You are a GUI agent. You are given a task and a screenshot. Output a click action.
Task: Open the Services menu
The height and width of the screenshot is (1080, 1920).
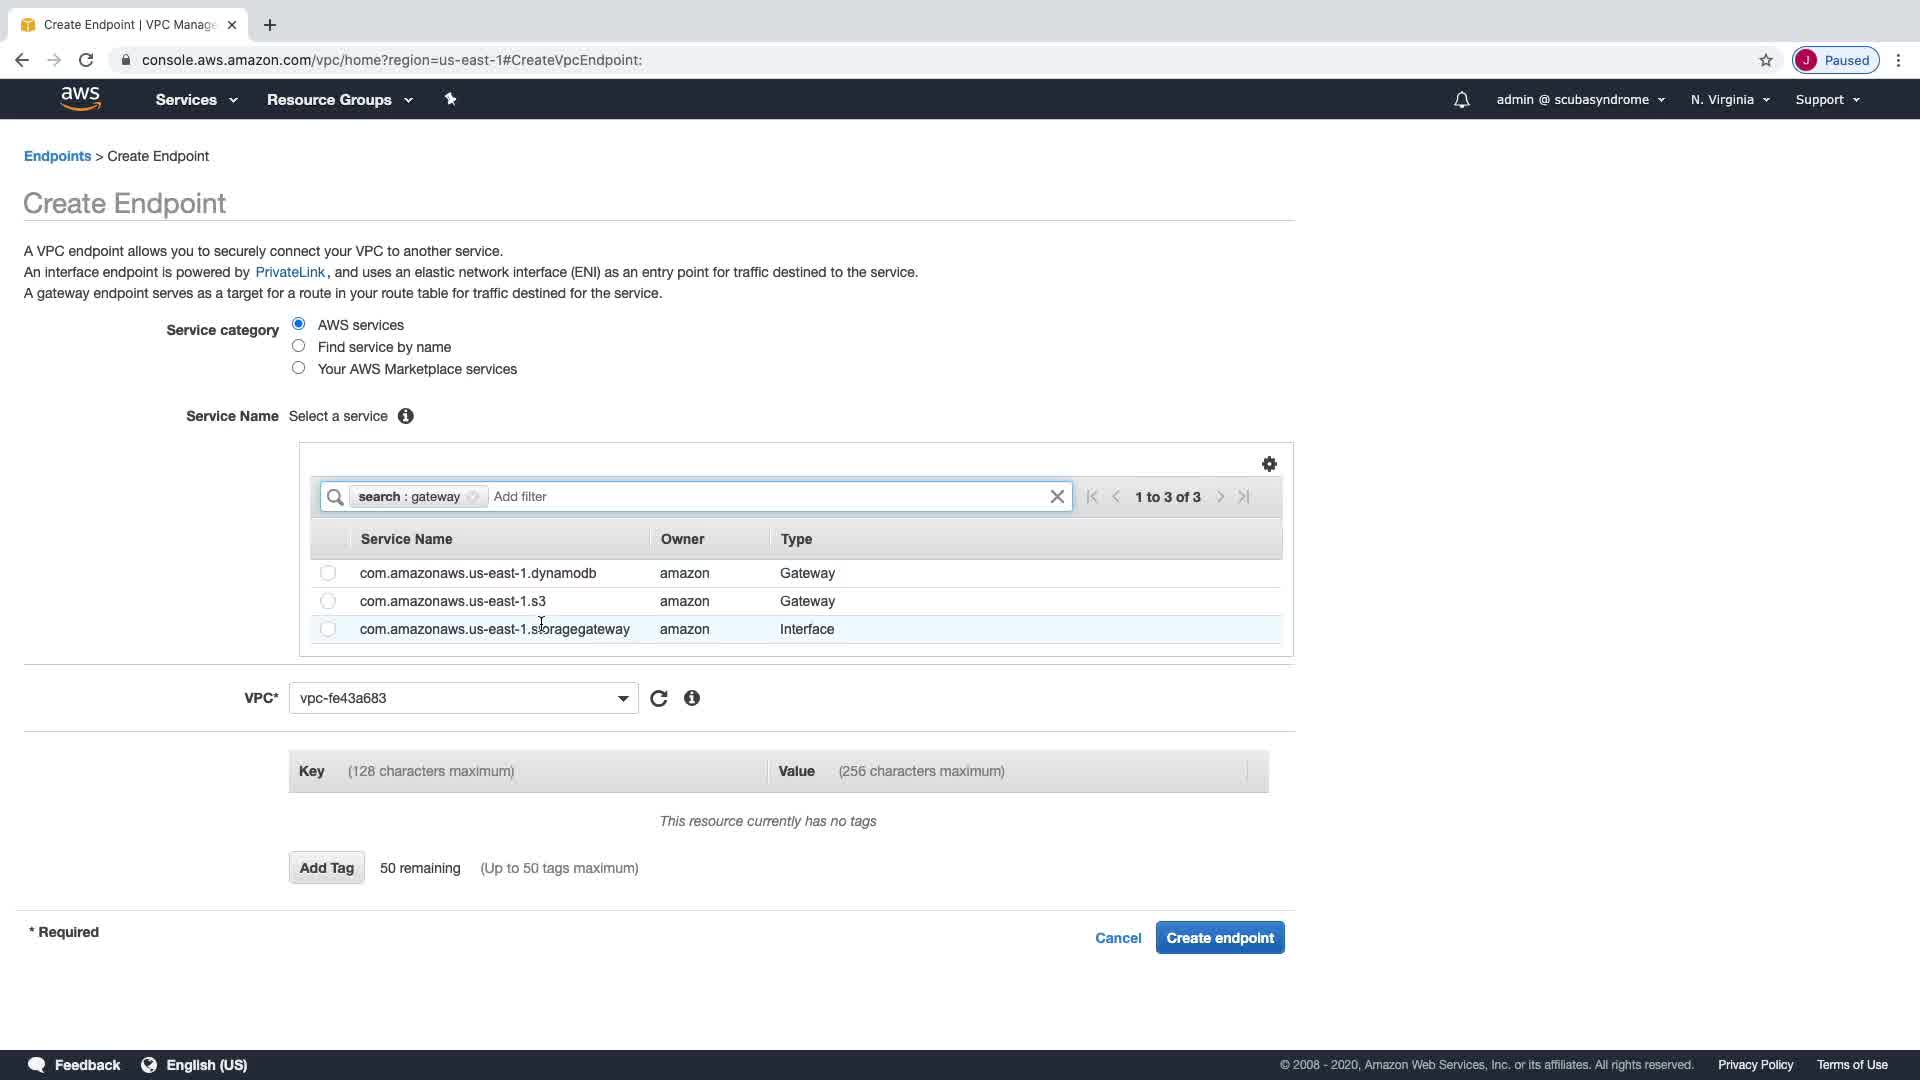tap(196, 100)
